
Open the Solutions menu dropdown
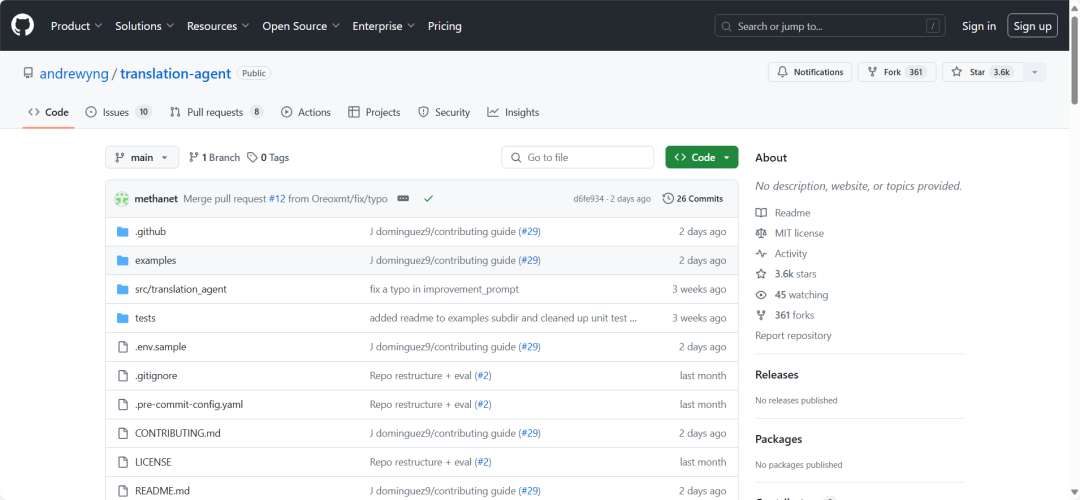click(144, 26)
